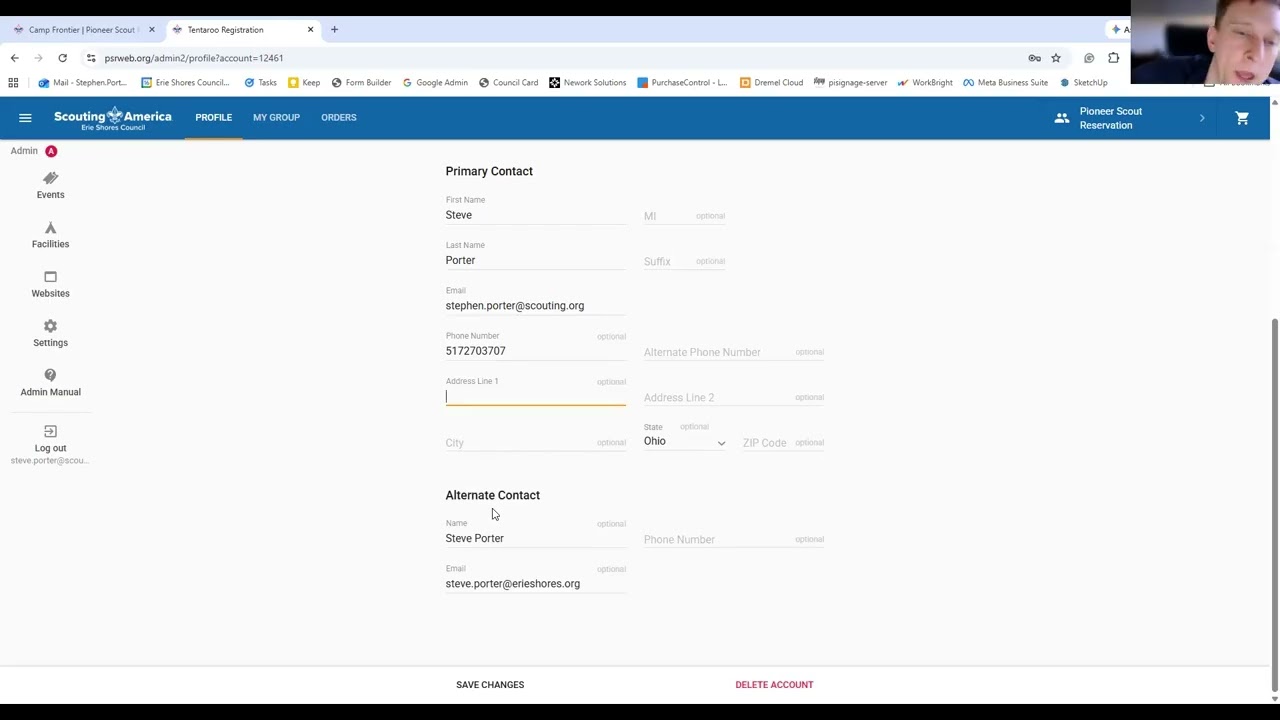Click the browser address bar URL
Image resolution: width=1280 pixels, height=720 pixels.
194,58
